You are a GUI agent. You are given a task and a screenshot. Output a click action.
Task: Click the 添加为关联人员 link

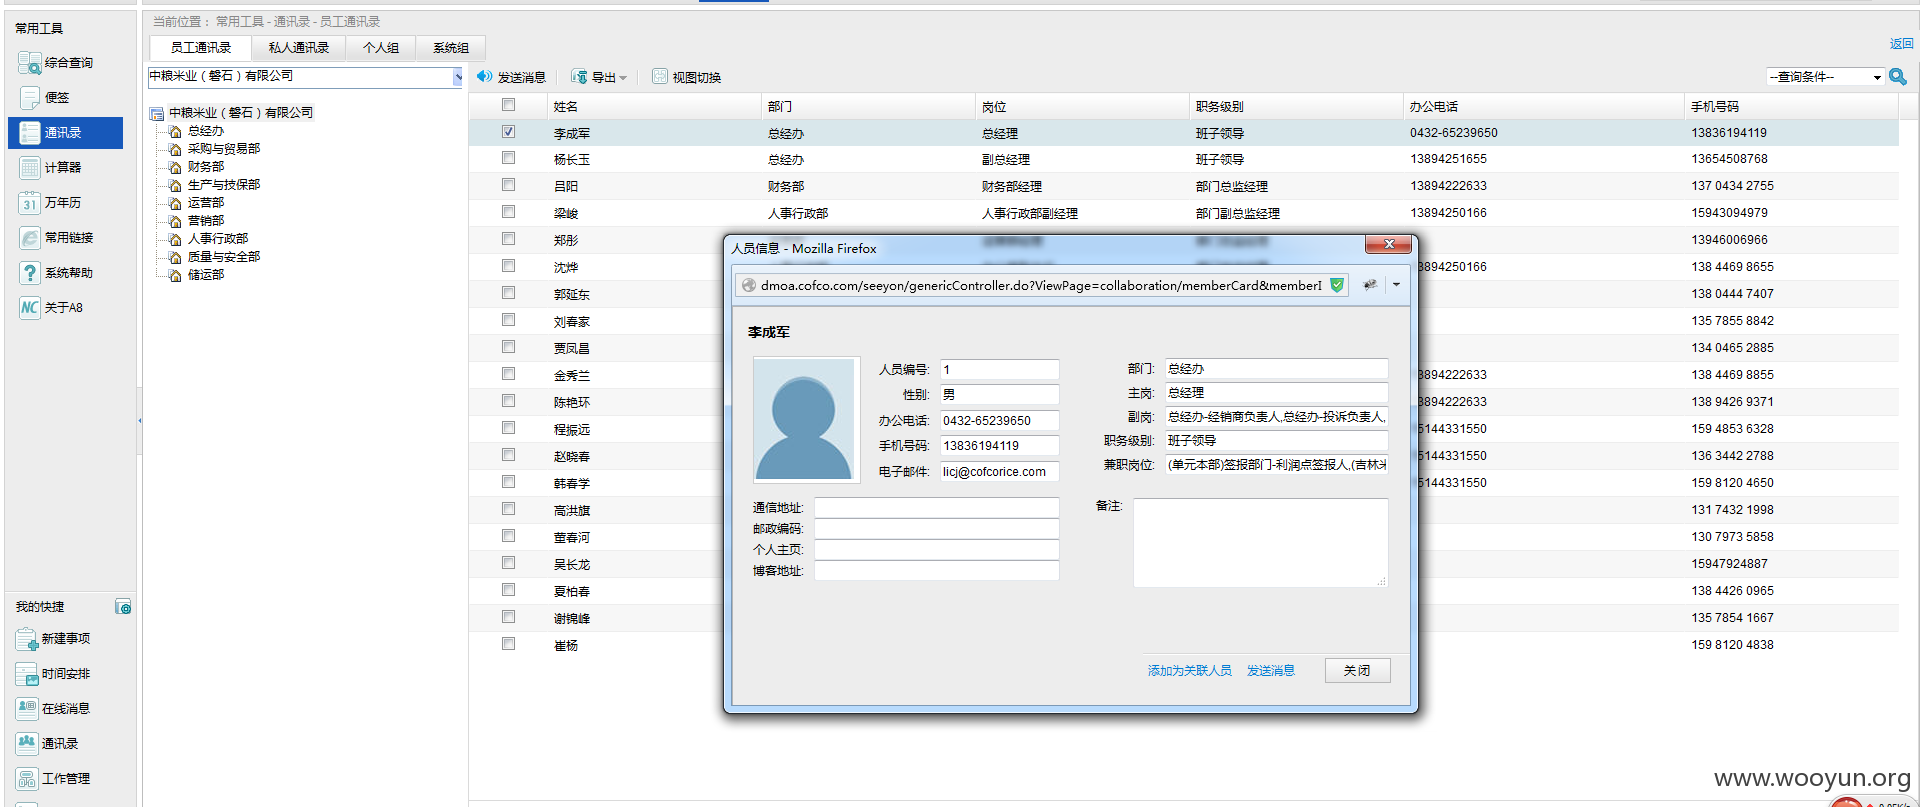click(1190, 671)
